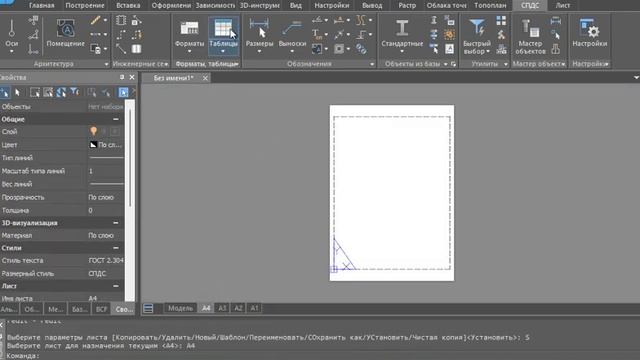Open the Топоплан ribbon tab
Viewport: 640px width, 360px height.
click(x=490, y=5)
